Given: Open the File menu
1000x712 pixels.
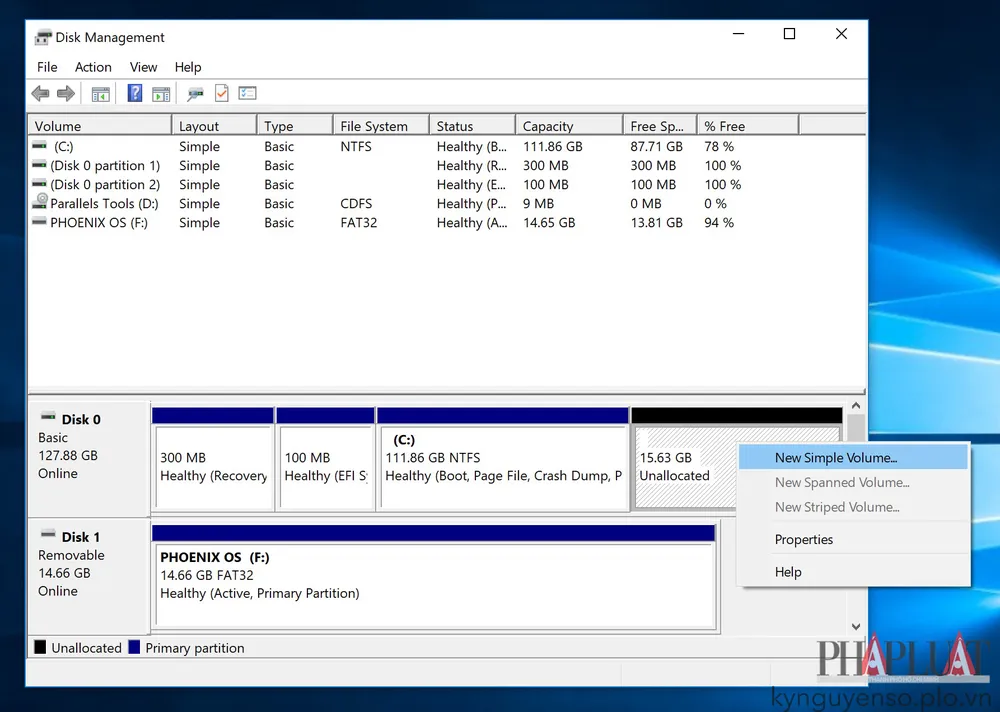Looking at the screenshot, I should click(47, 67).
